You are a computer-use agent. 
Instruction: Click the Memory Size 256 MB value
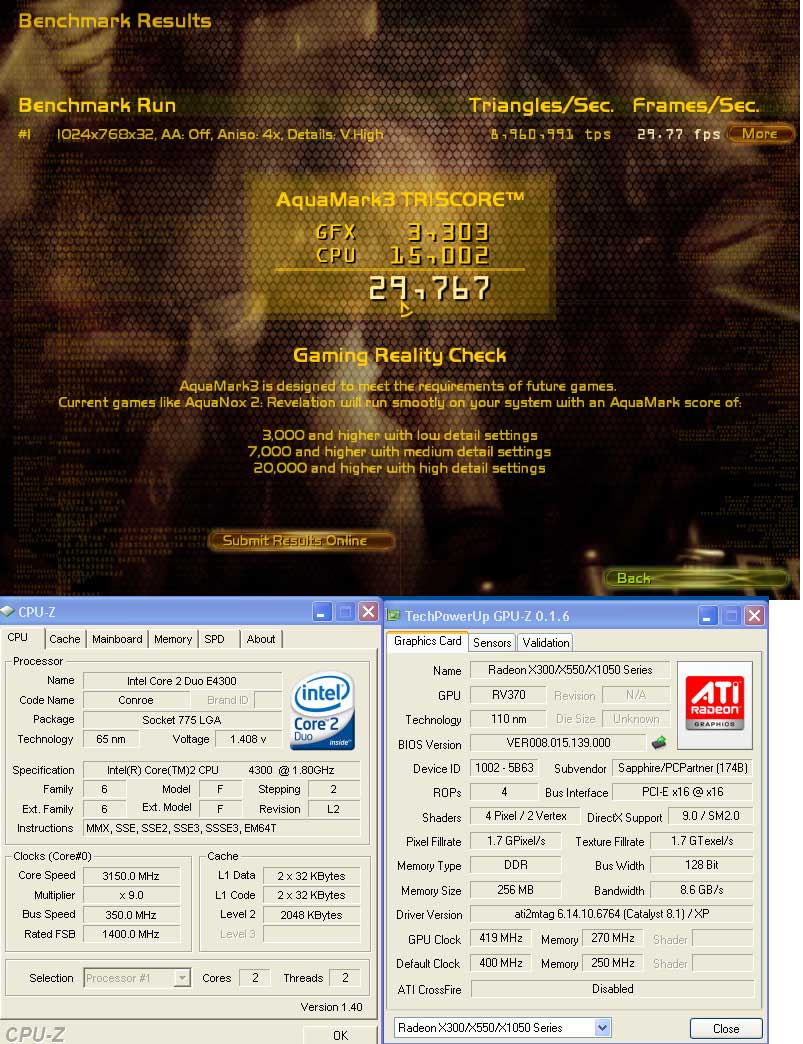[515, 890]
